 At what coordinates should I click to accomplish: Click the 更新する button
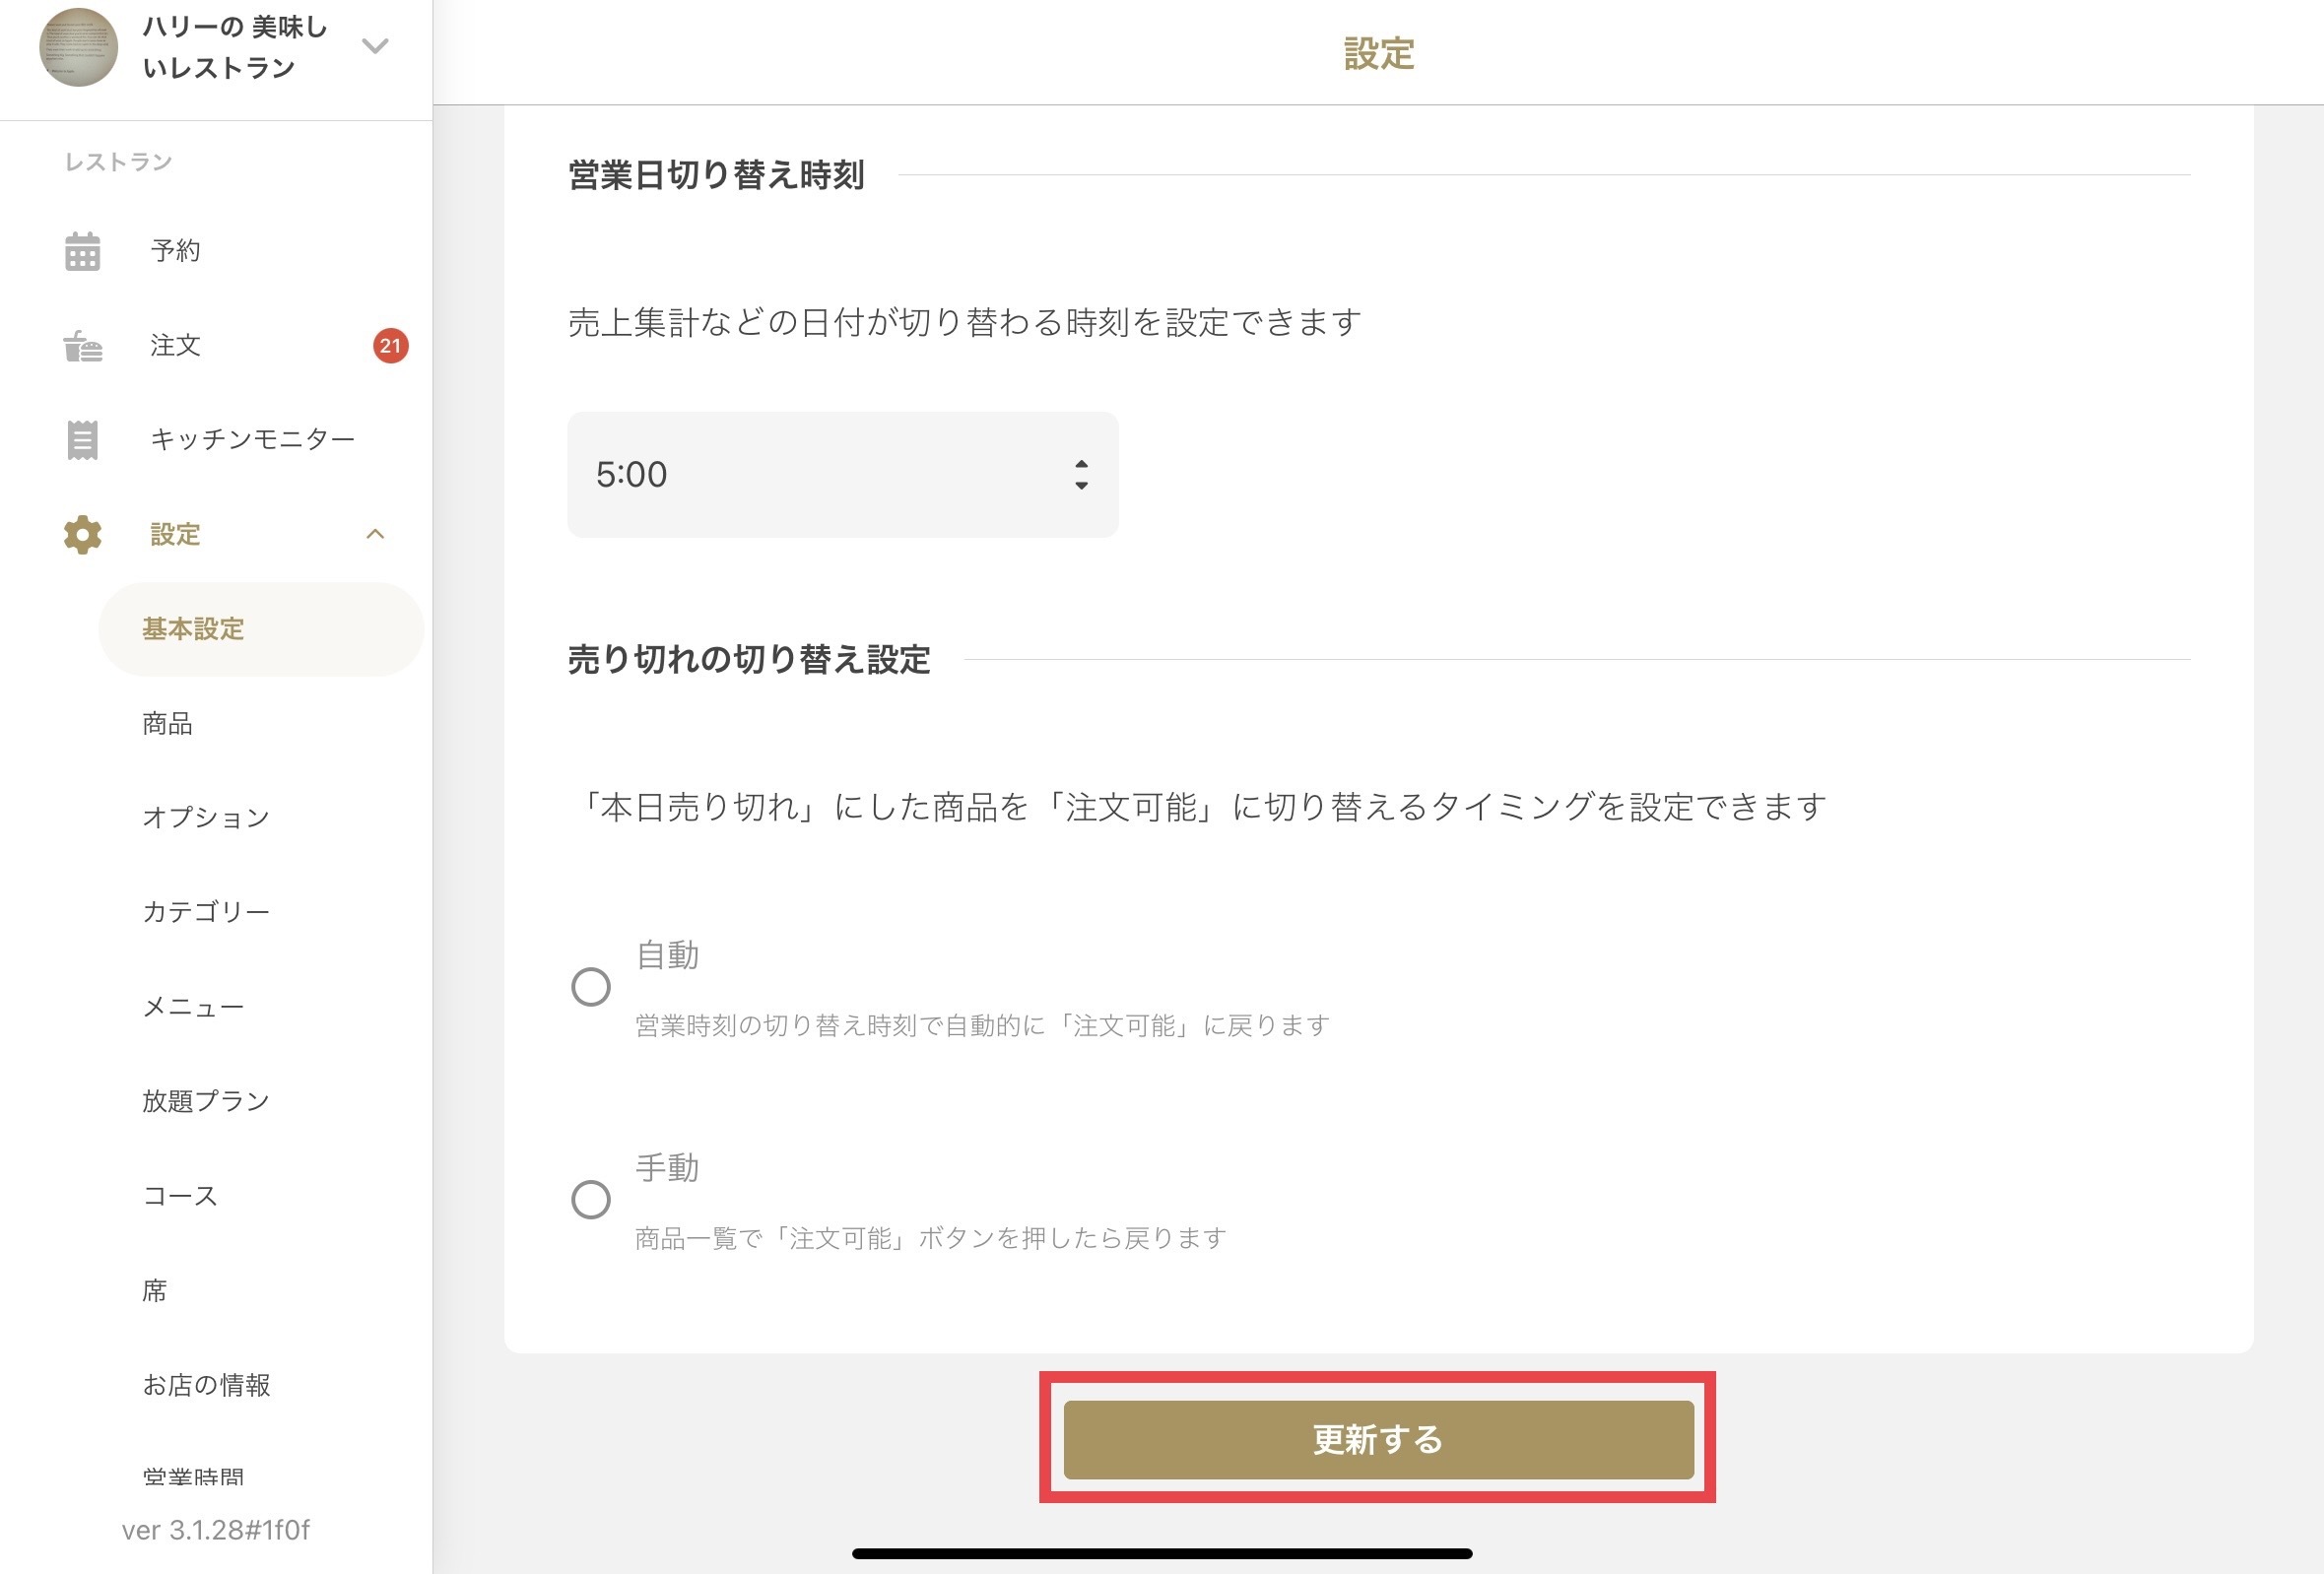click(1378, 1439)
